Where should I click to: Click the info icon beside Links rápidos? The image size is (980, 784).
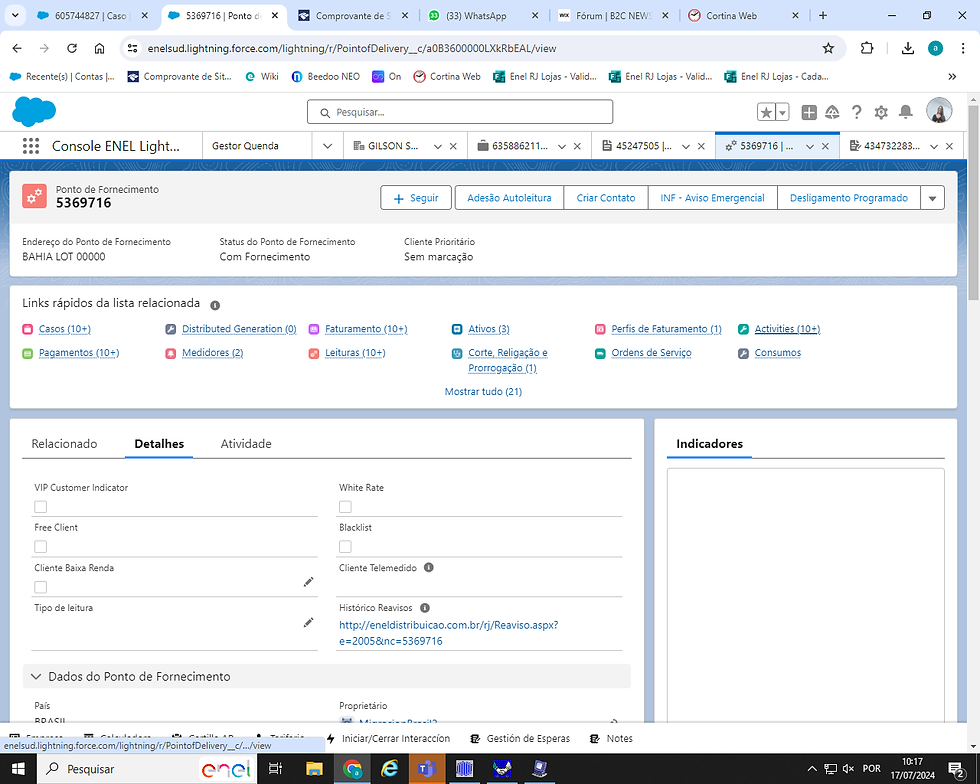pyautogui.click(x=215, y=305)
